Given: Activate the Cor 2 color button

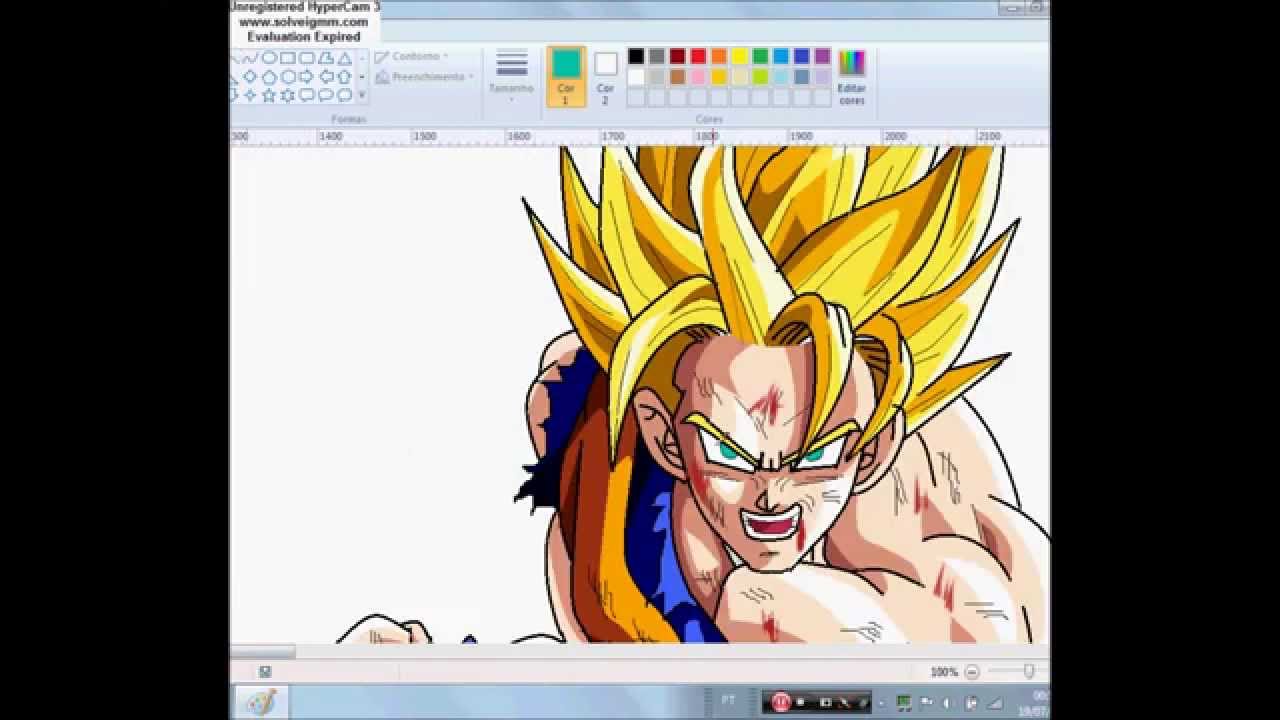Looking at the screenshot, I should point(605,77).
